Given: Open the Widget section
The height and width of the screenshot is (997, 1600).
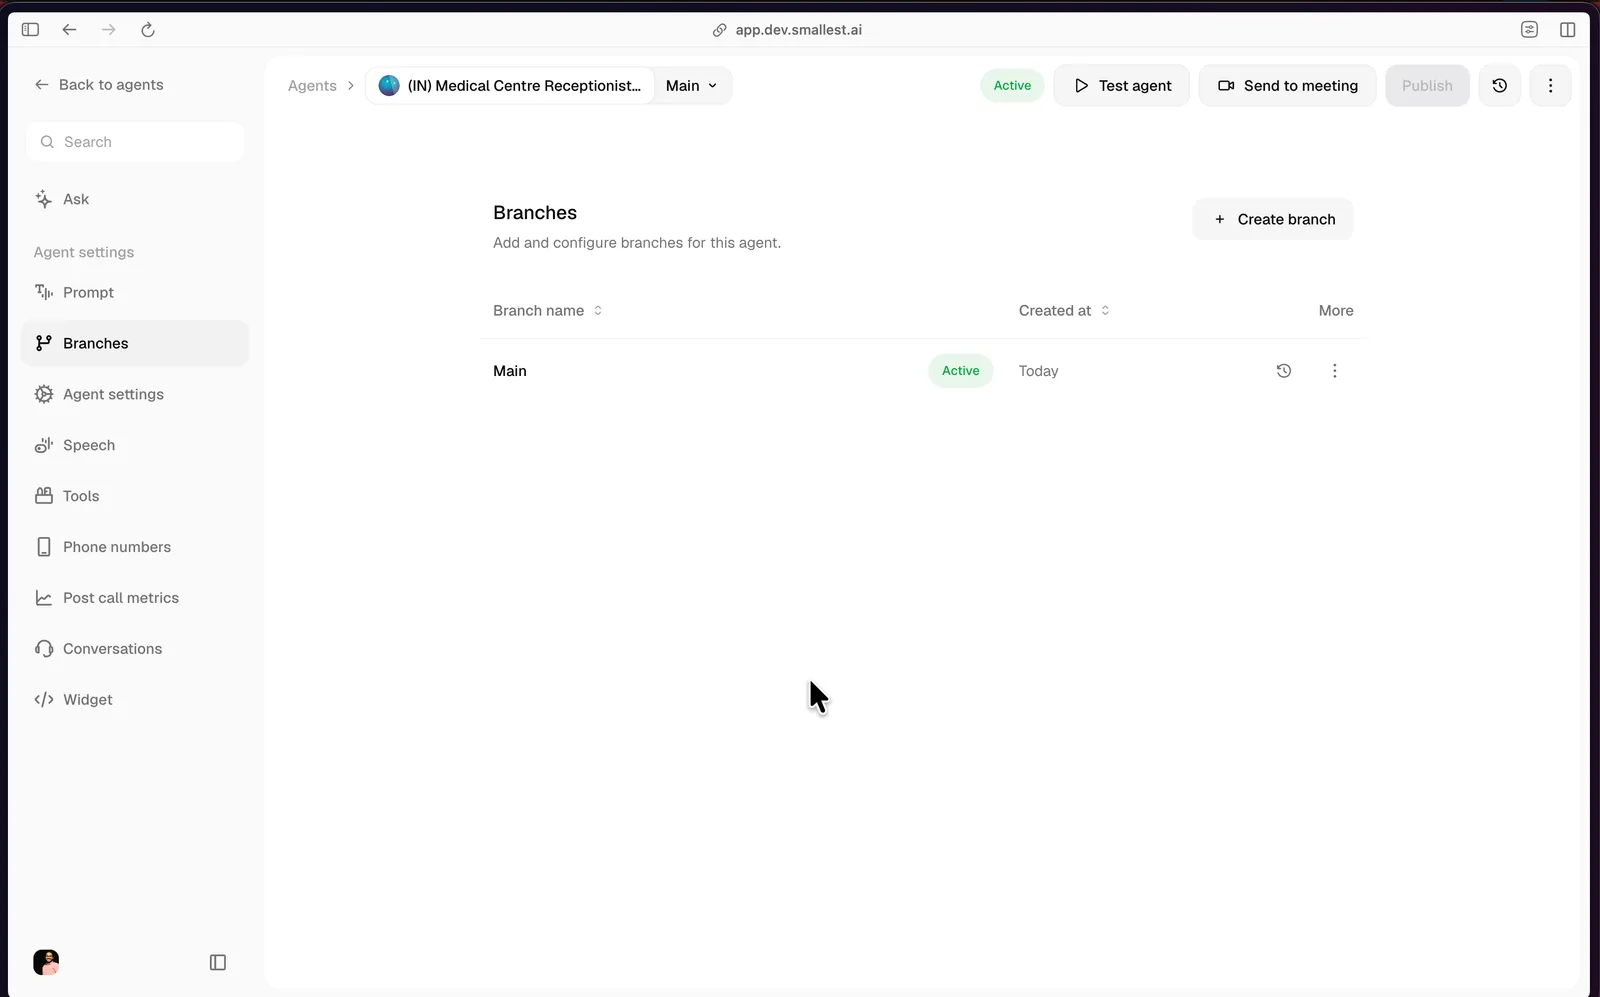Looking at the screenshot, I should pyautogui.click(x=135, y=700).
